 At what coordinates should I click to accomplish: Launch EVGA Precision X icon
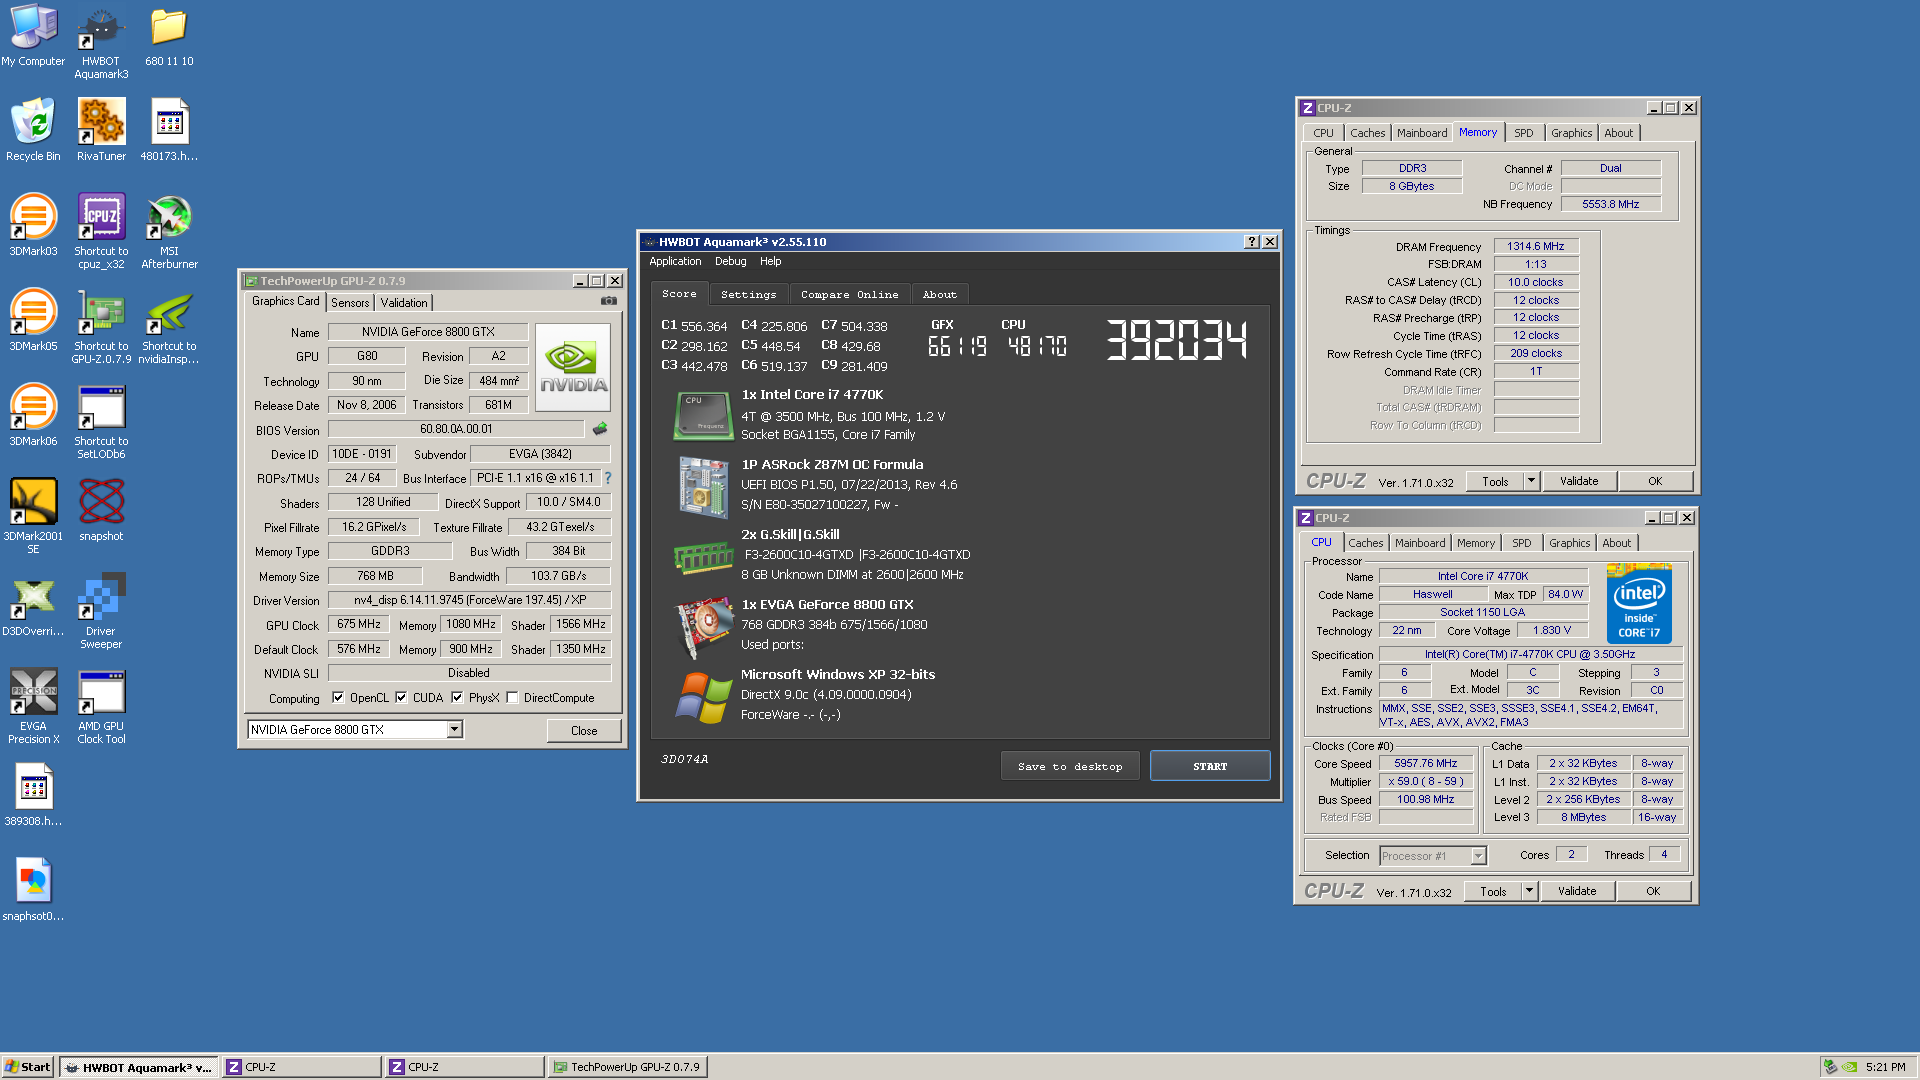tap(33, 706)
